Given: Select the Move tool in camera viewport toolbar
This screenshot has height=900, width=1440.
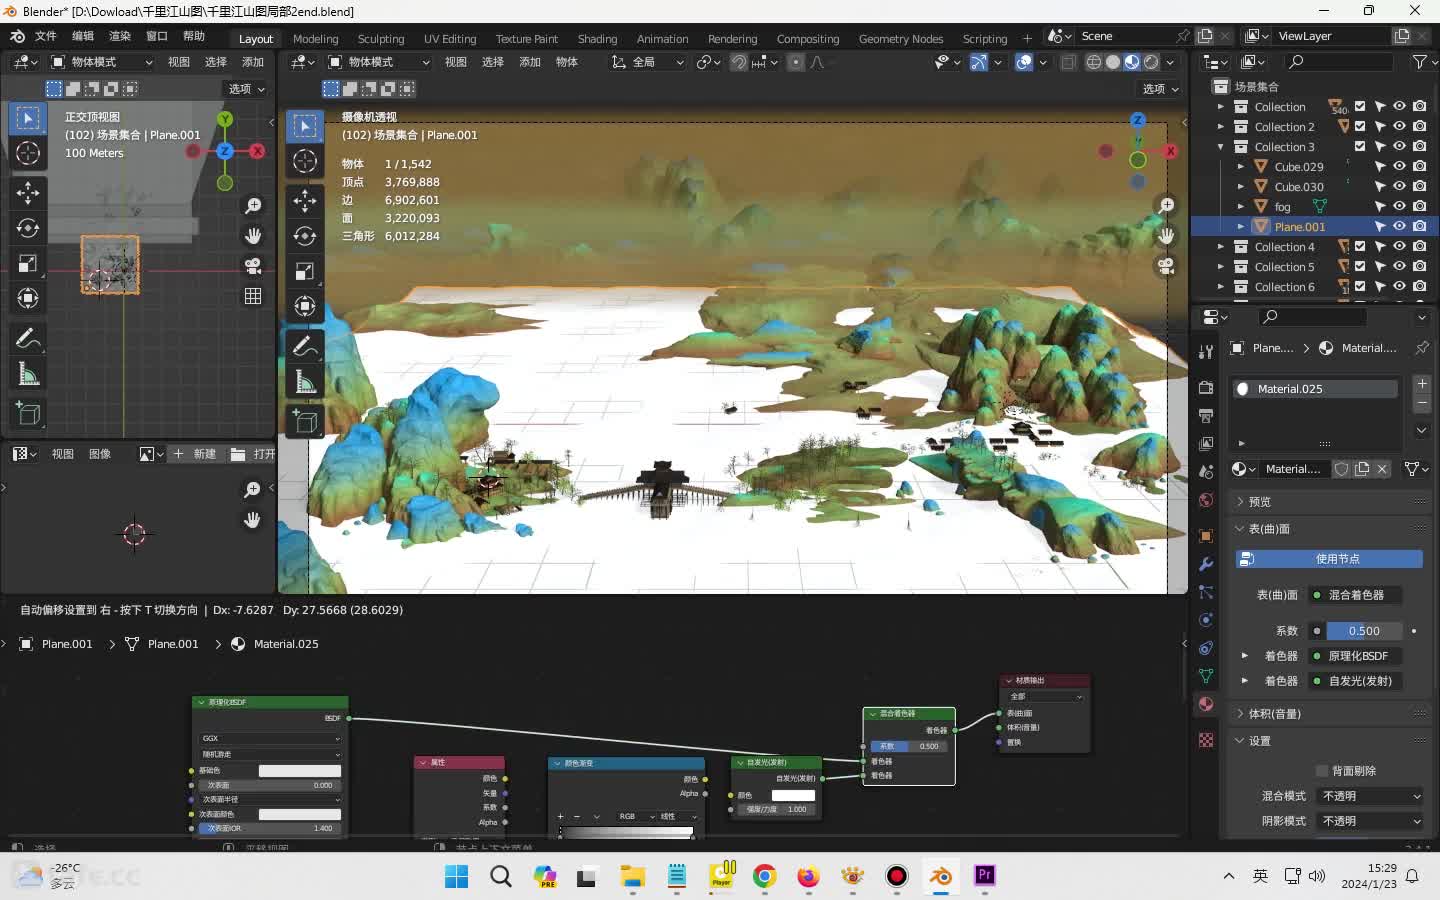Looking at the screenshot, I should [x=305, y=200].
